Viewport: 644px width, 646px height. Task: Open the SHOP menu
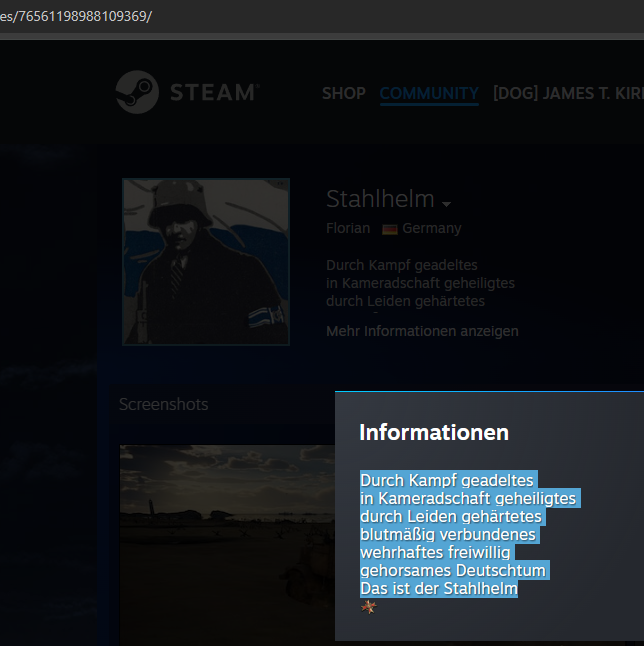point(343,93)
